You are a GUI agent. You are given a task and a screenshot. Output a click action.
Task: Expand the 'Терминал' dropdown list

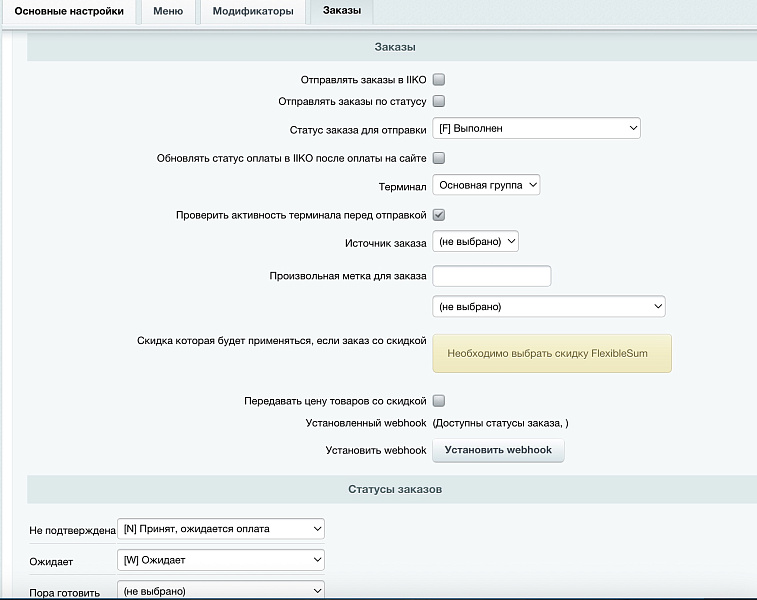click(486, 185)
